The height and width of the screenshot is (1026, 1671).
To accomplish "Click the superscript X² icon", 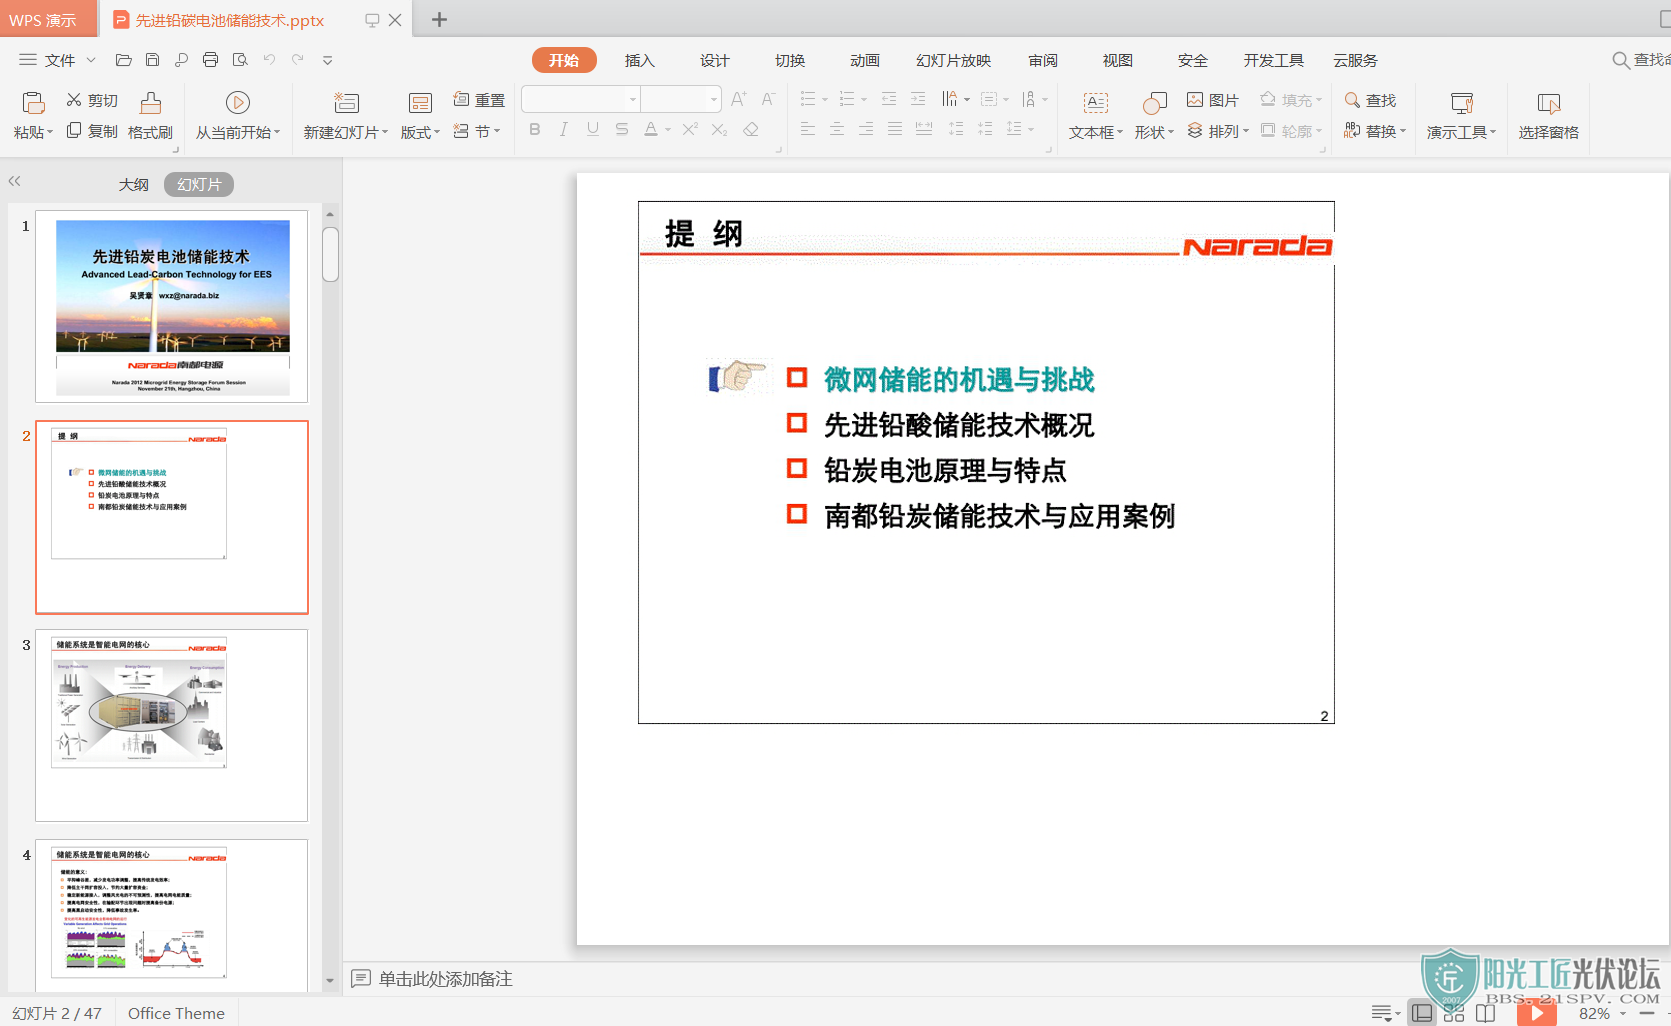I will point(690,129).
